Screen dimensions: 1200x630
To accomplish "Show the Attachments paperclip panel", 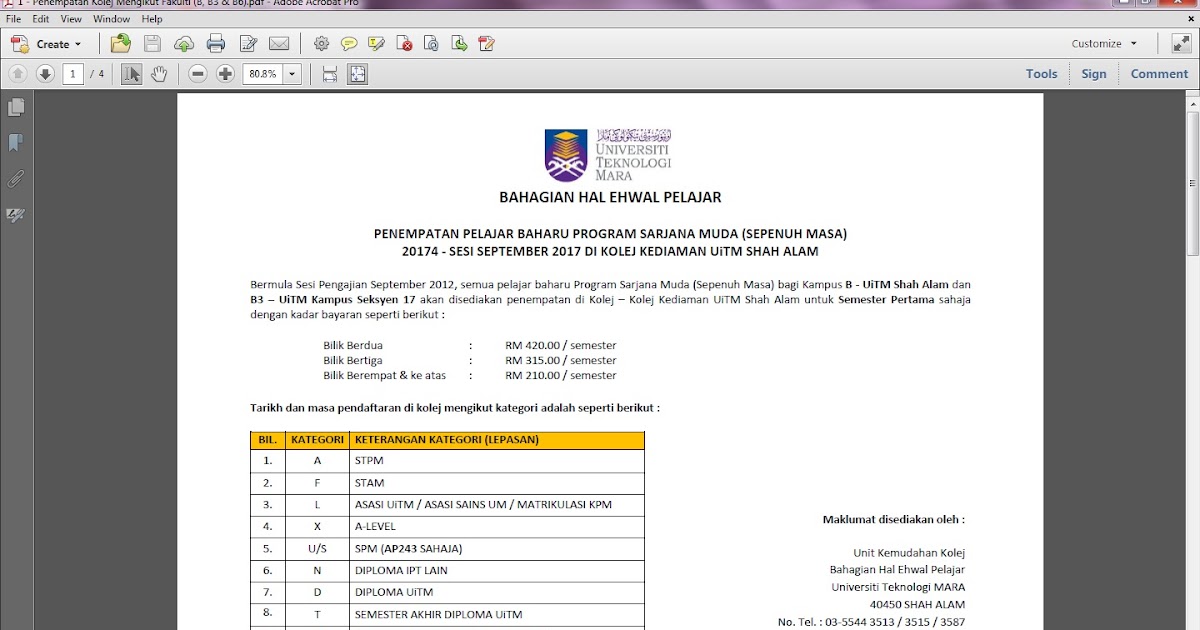I will [15, 179].
